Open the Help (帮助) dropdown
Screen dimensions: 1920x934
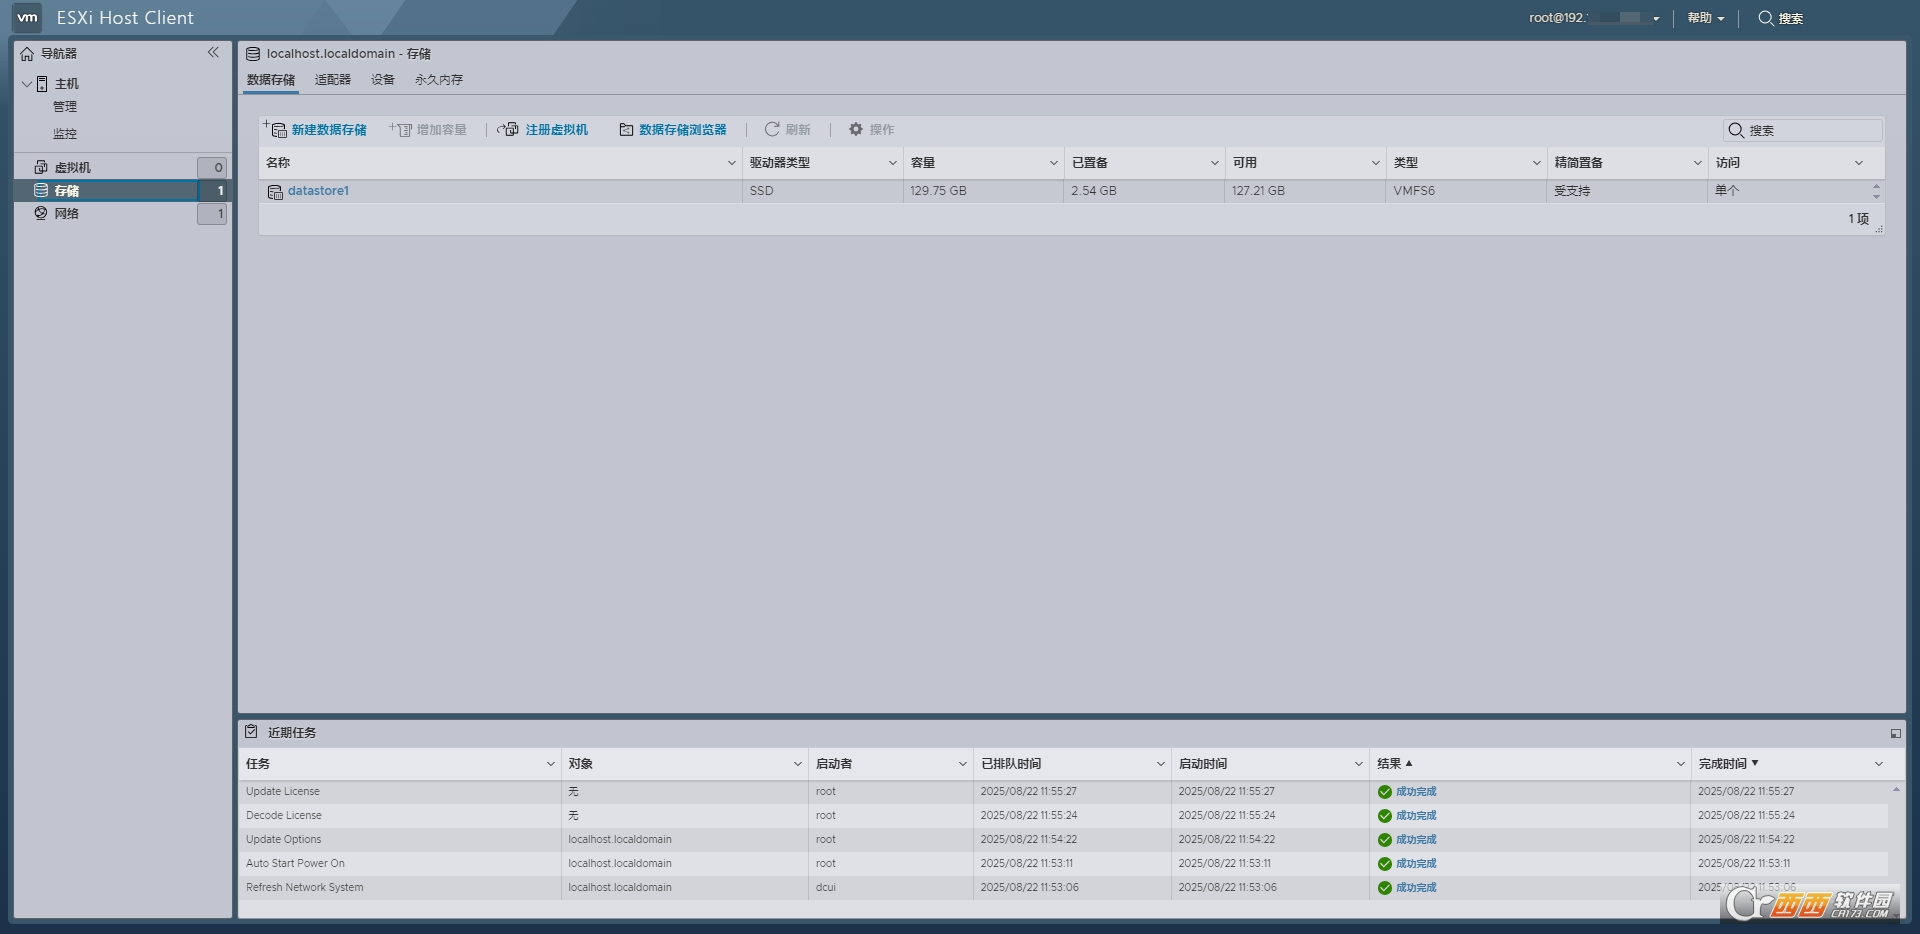1705,18
